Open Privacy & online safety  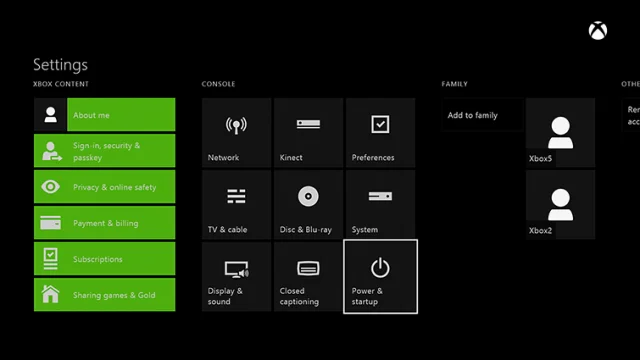point(104,187)
